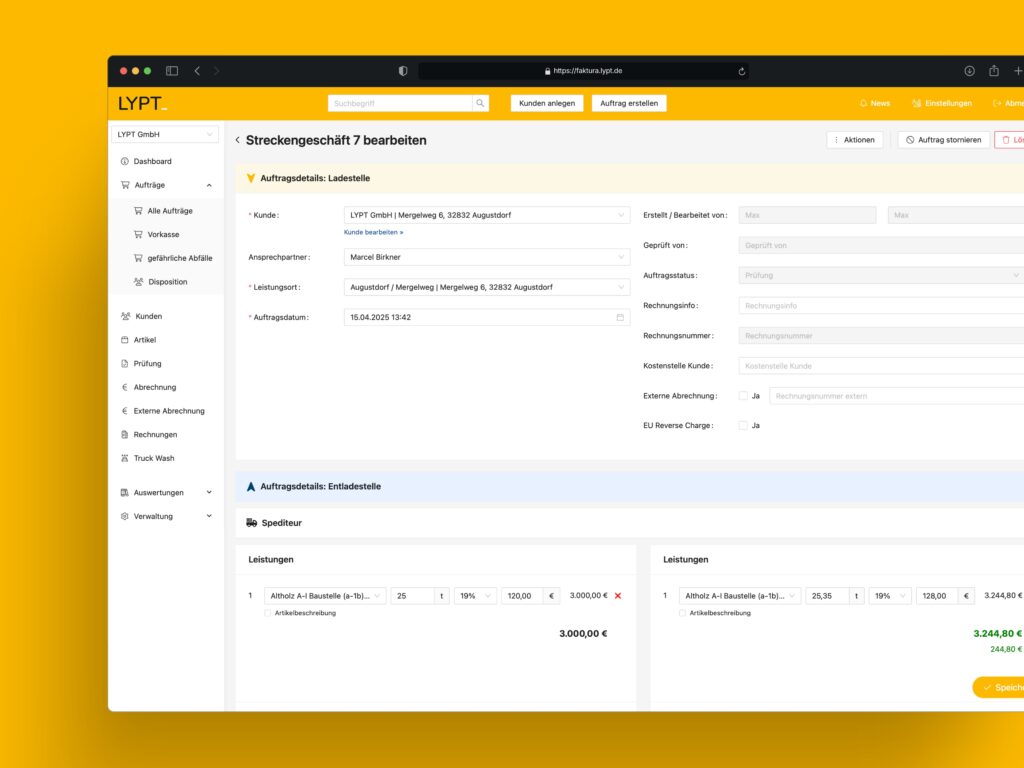1024x768 pixels.
Task: Follow the Kunde bearbeiten link
Action: pyautogui.click(x=373, y=232)
